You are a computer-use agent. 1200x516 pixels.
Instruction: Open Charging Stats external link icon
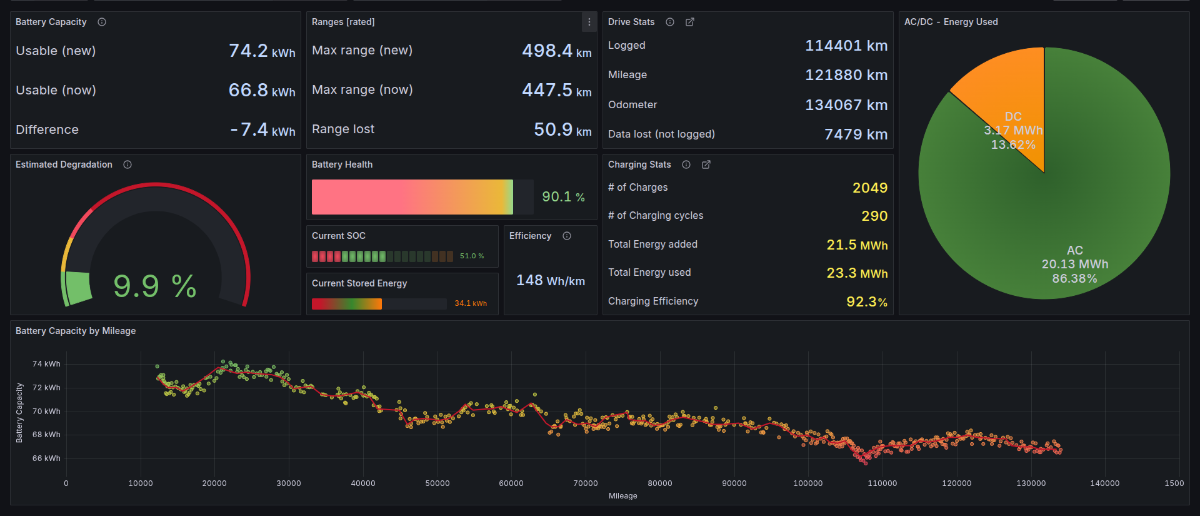(x=706, y=165)
